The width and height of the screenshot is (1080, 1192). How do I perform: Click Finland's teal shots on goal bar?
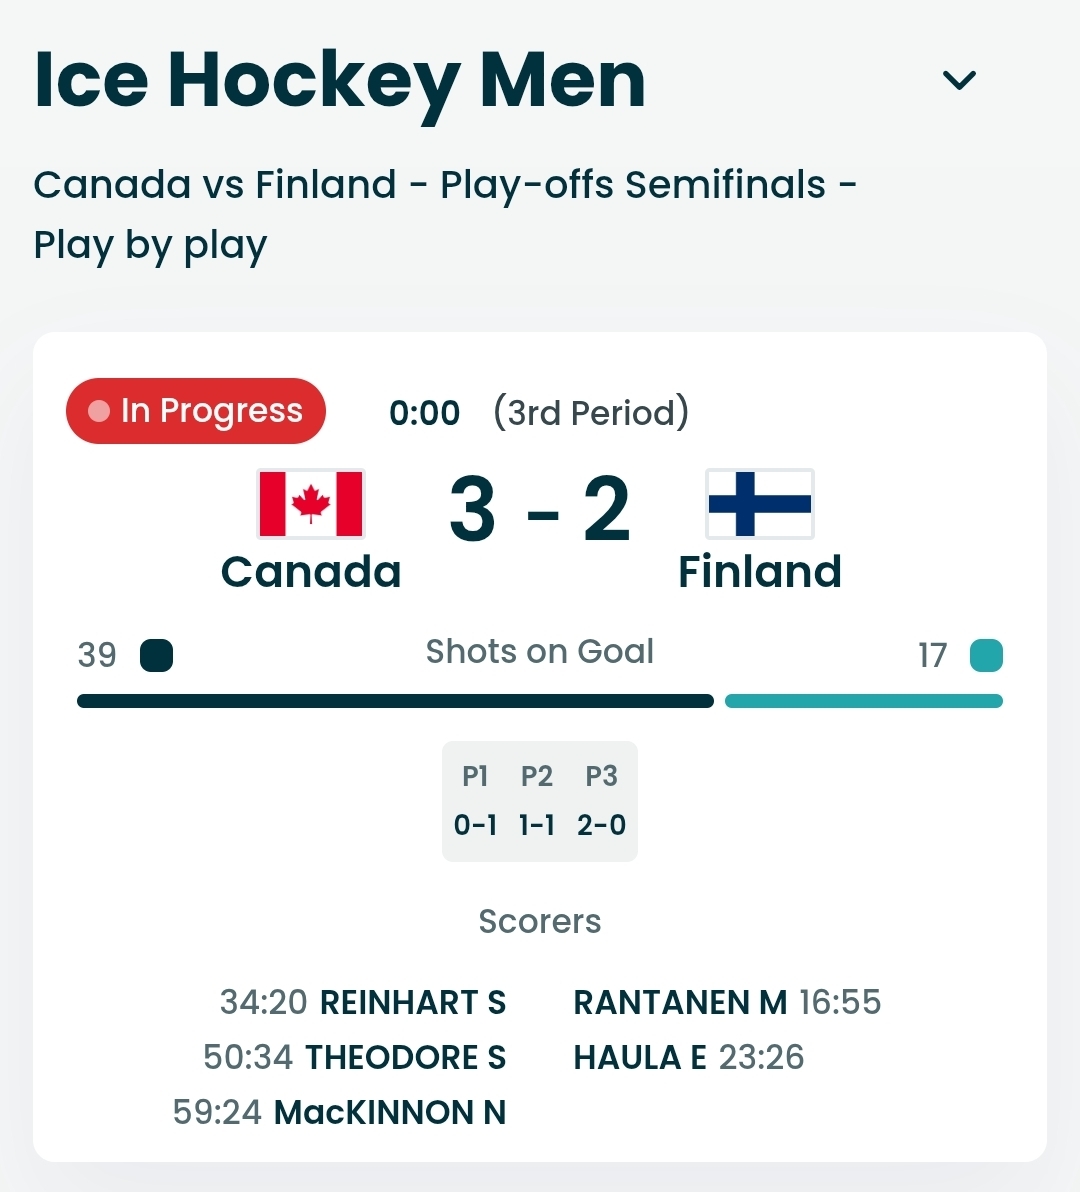pyautogui.click(x=863, y=701)
